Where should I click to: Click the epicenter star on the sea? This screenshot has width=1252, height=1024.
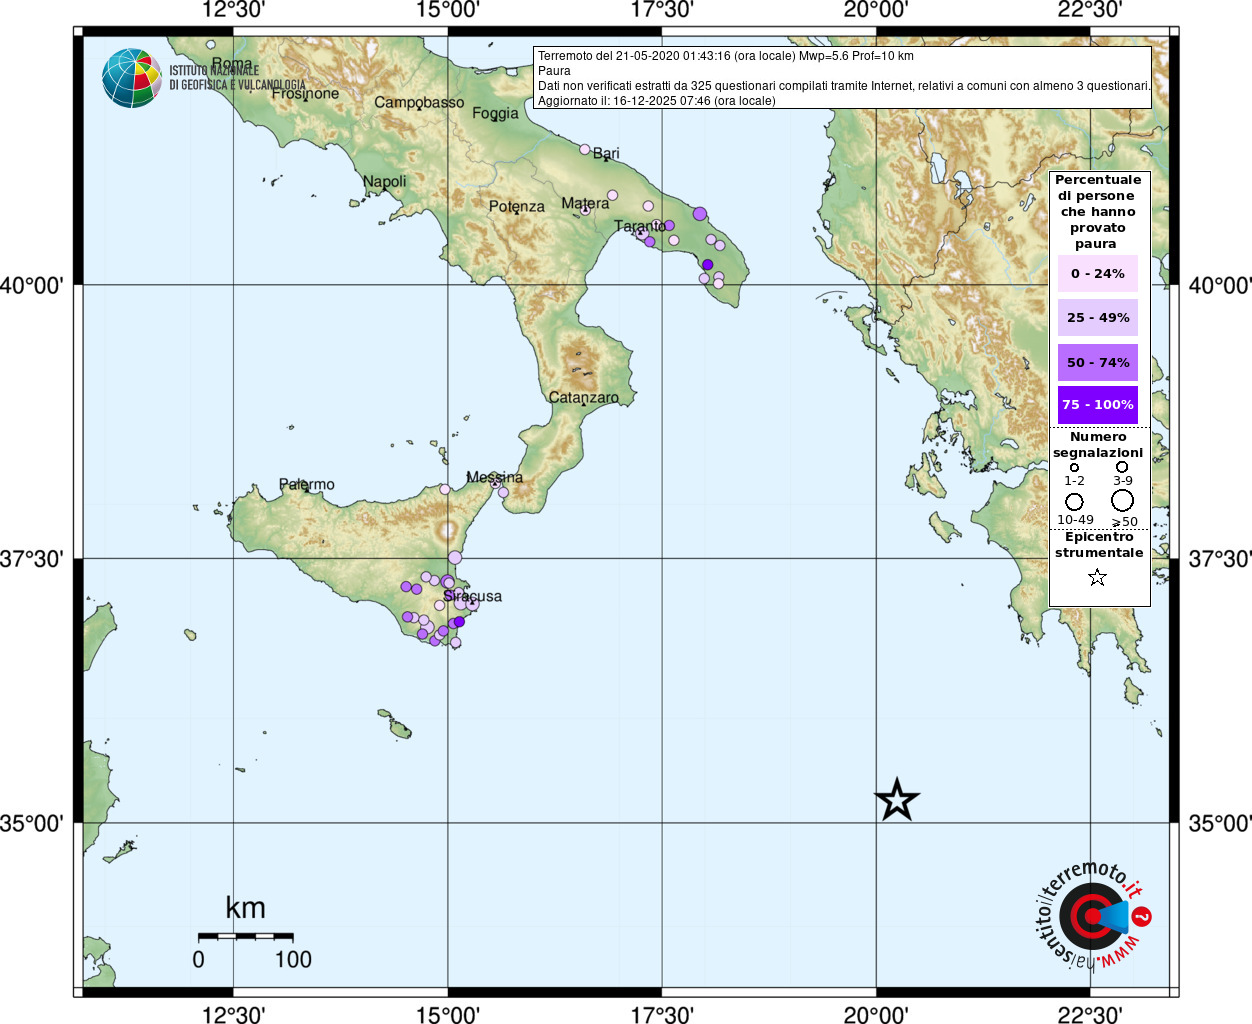click(x=896, y=800)
